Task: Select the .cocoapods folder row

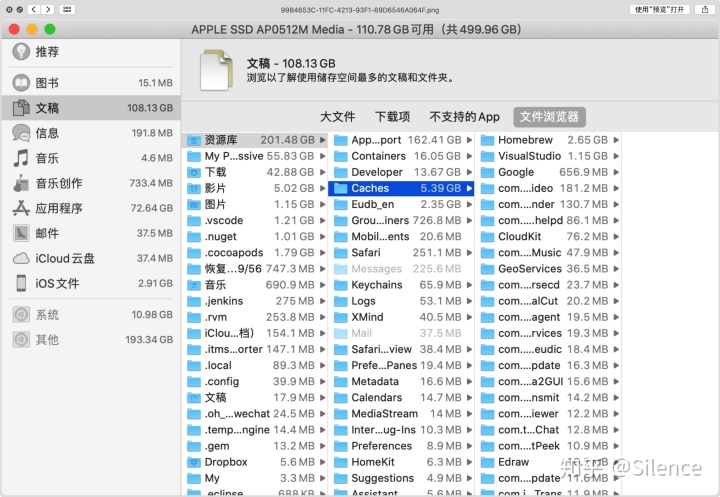Action: [256, 253]
